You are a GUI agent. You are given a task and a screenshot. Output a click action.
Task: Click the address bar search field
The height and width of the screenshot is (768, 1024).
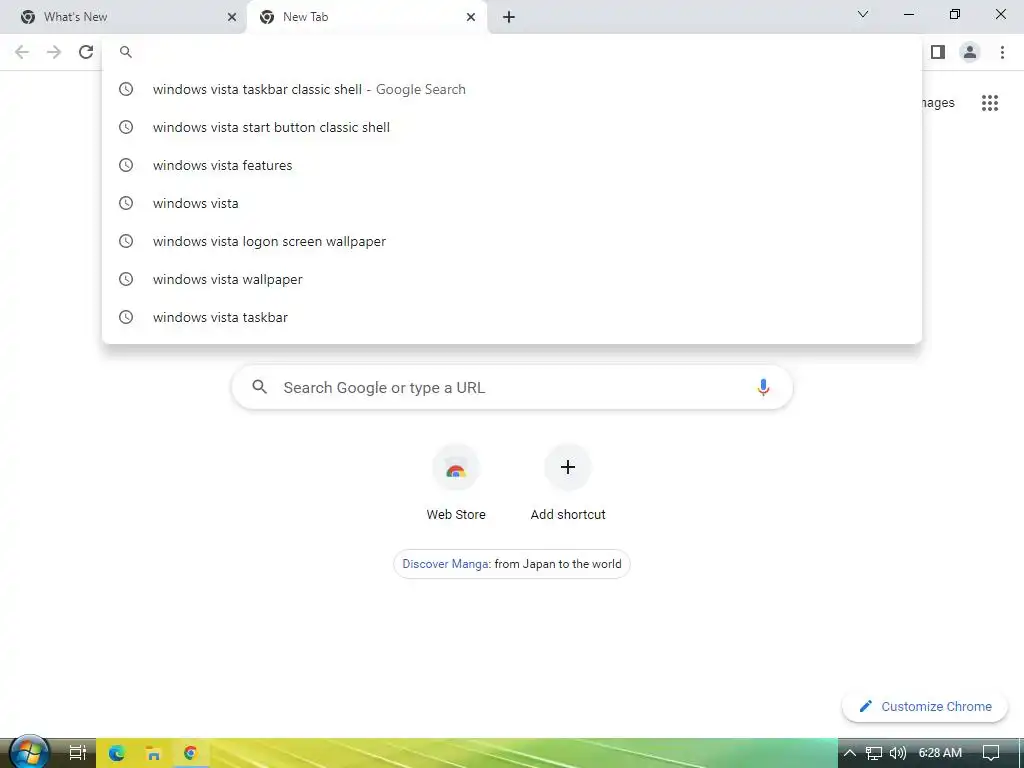click(511, 52)
